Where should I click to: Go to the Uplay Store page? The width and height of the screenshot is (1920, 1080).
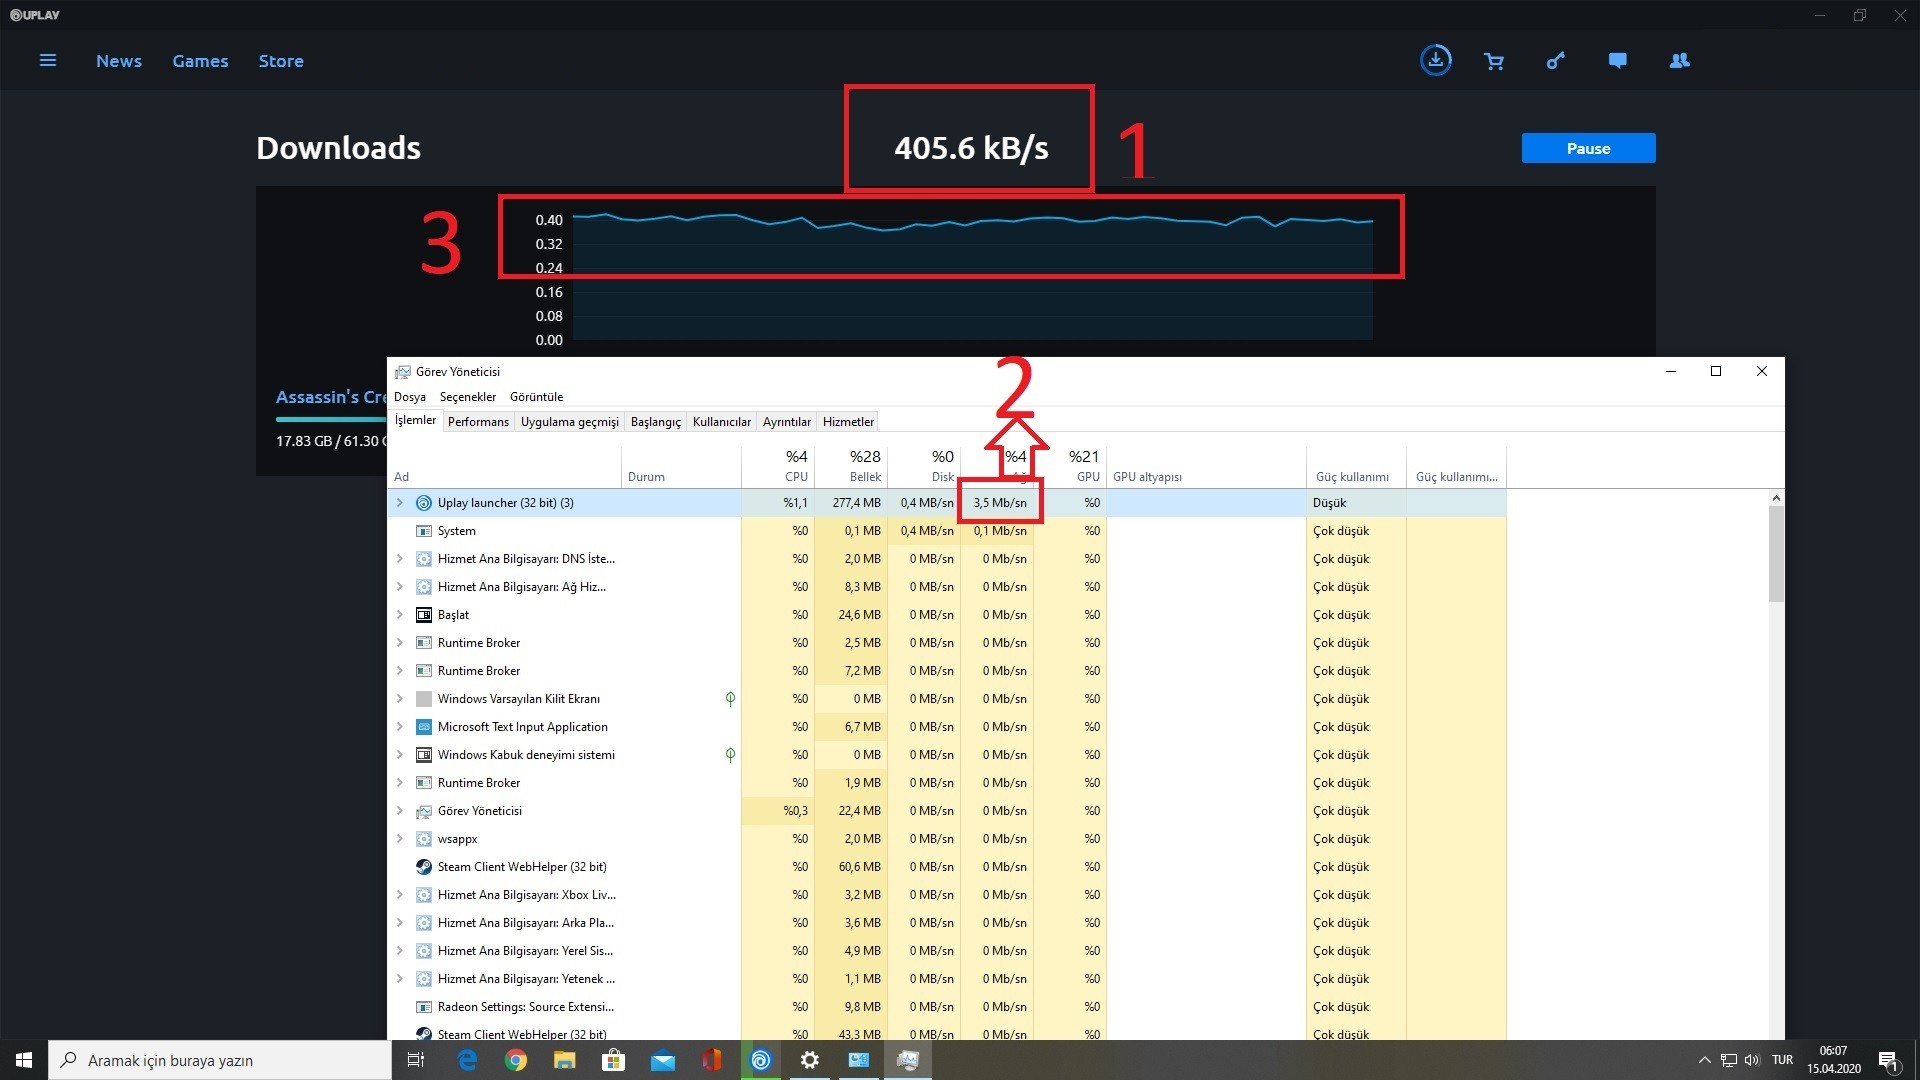click(x=281, y=61)
